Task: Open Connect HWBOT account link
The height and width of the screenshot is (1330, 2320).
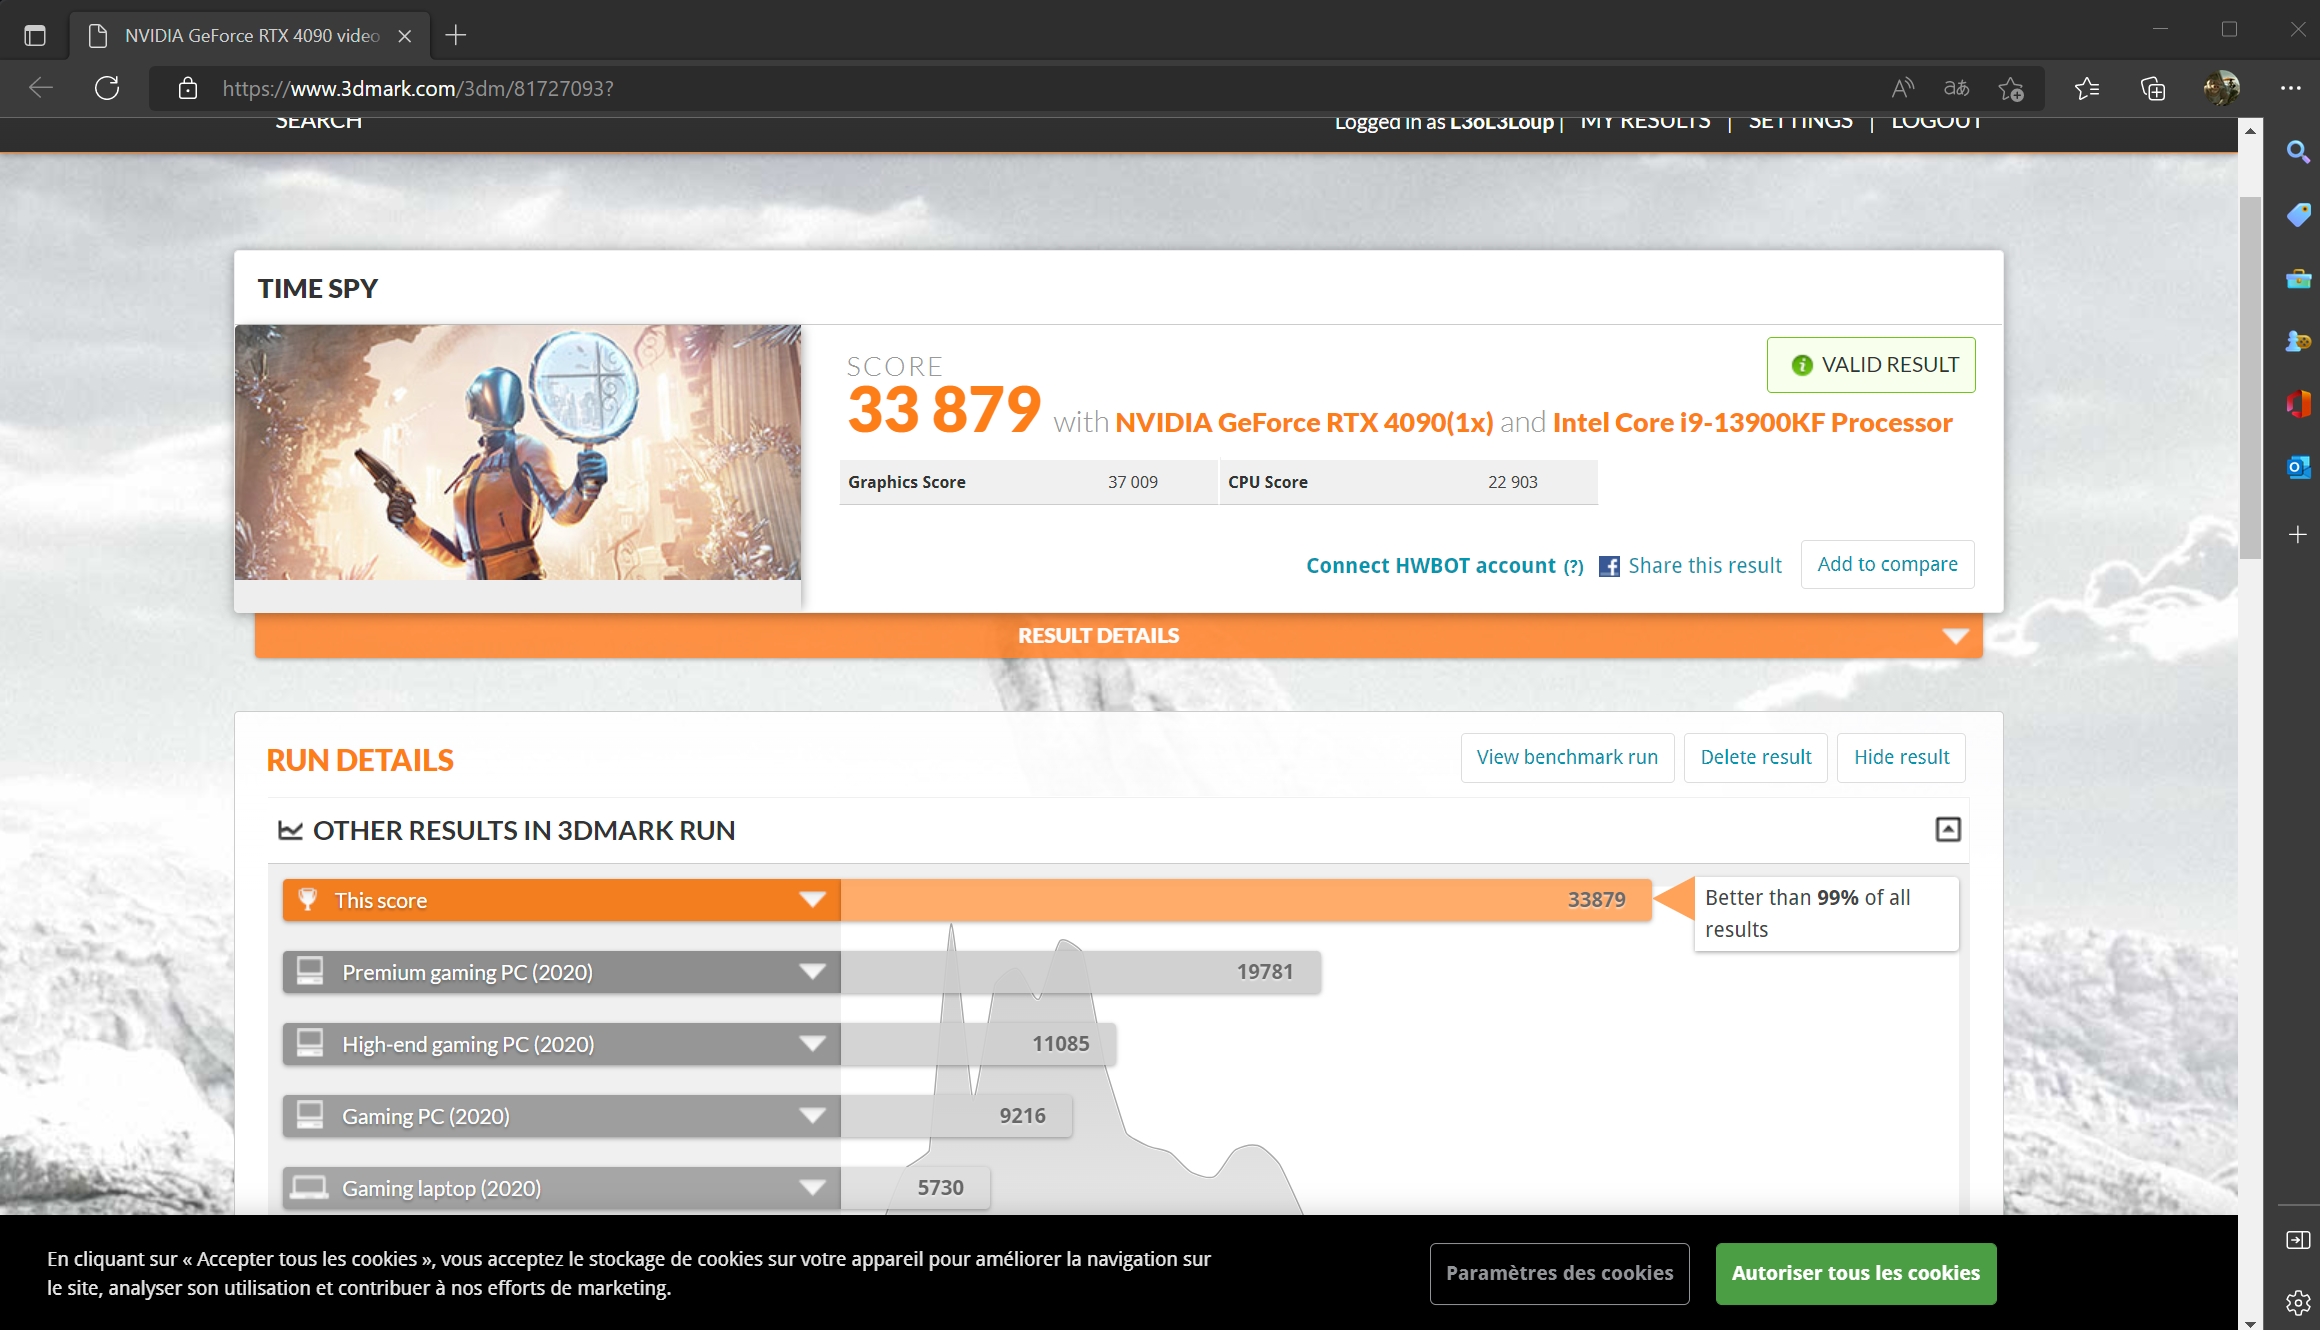Action: point(1431,566)
